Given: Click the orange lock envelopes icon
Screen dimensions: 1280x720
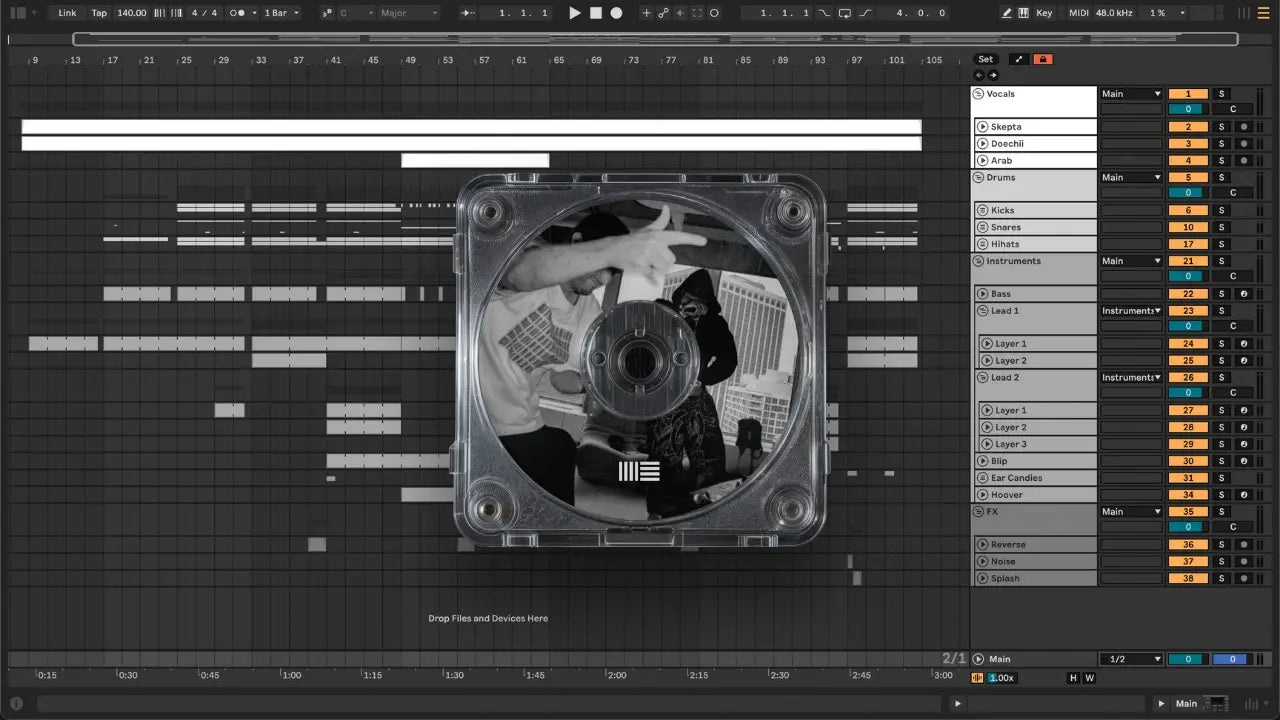Looking at the screenshot, I should click(x=1043, y=59).
